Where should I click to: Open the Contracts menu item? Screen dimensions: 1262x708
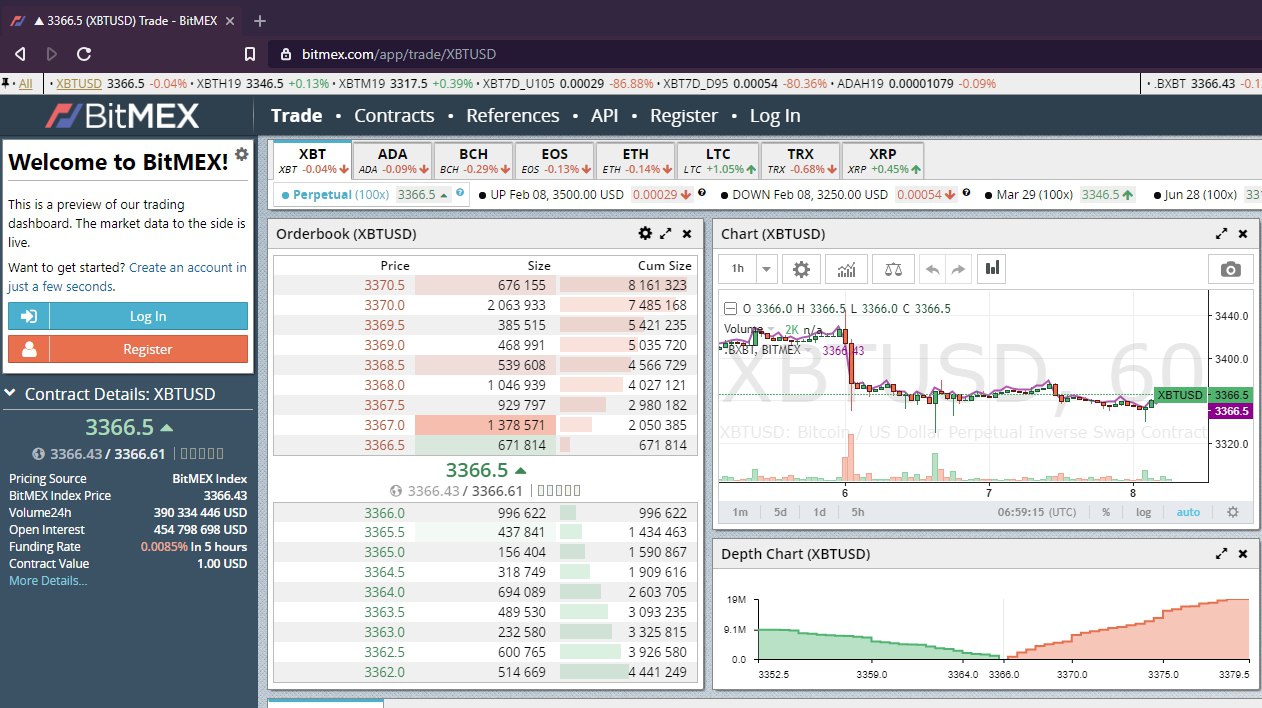(394, 116)
